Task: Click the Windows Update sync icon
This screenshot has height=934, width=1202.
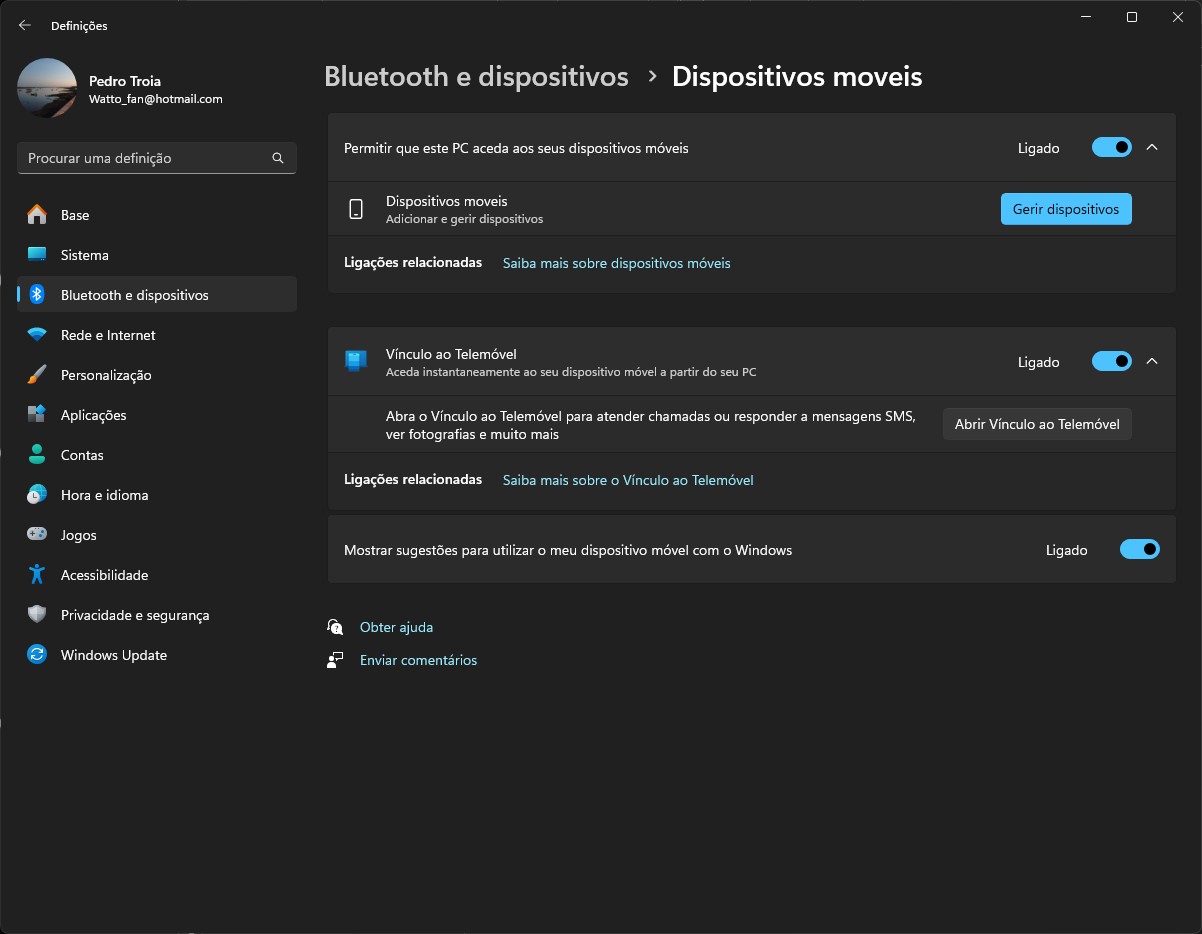Action: point(37,655)
